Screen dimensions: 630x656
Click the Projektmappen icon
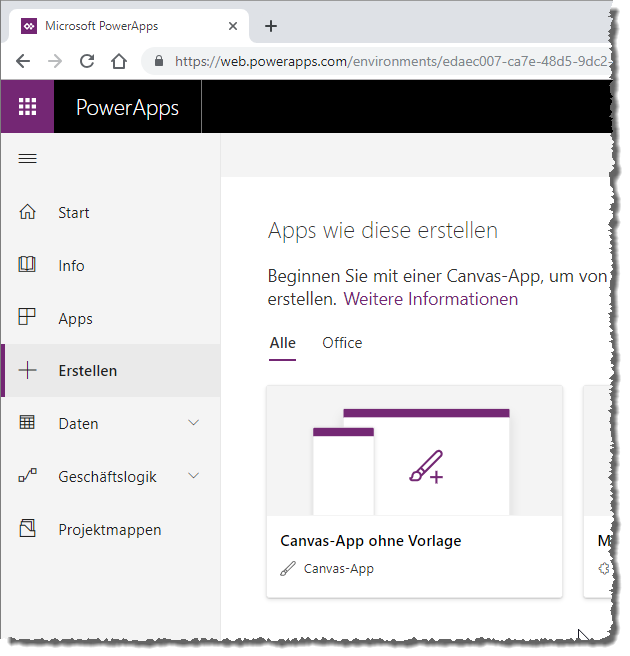click(x=28, y=529)
